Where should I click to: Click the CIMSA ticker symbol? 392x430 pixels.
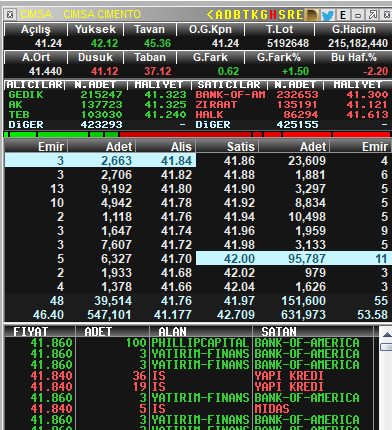point(36,14)
